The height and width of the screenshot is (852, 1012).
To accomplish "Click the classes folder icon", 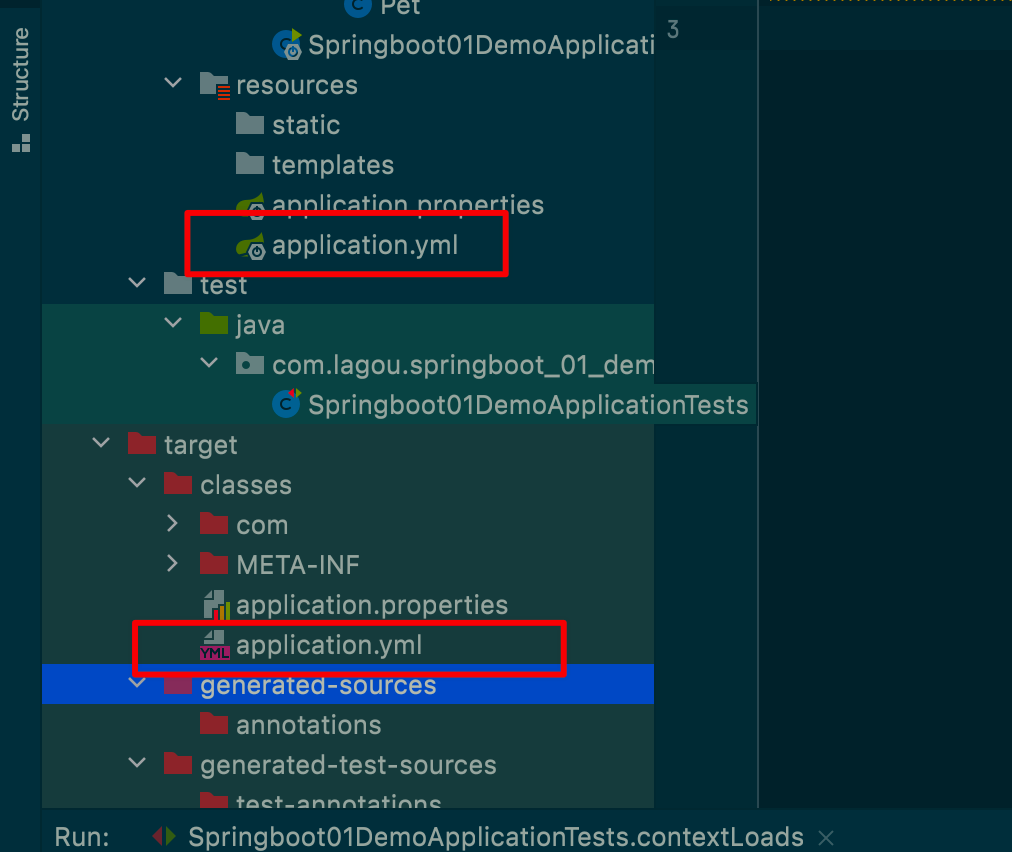I will pyautogui.click(x=177, y=484).
